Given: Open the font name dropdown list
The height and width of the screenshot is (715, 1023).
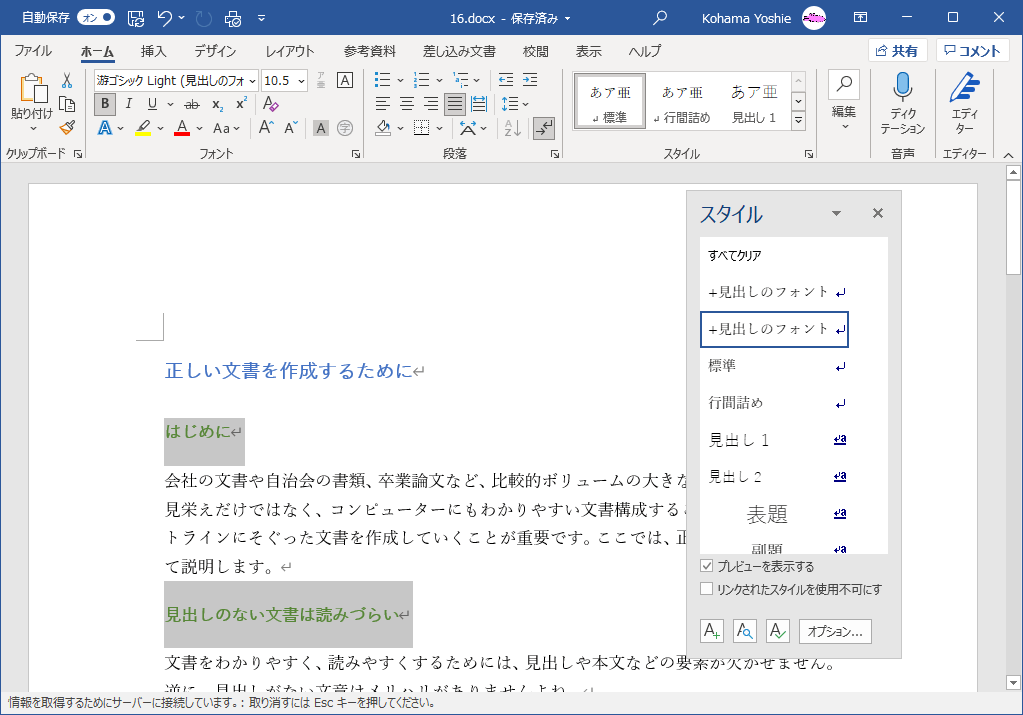Looking at the screenshot, I should click(x=251, y=80).
